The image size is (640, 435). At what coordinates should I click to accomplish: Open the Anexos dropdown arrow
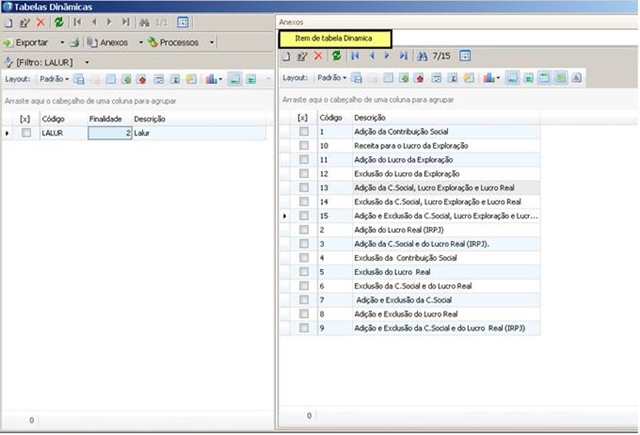click(x=141, y=42)
